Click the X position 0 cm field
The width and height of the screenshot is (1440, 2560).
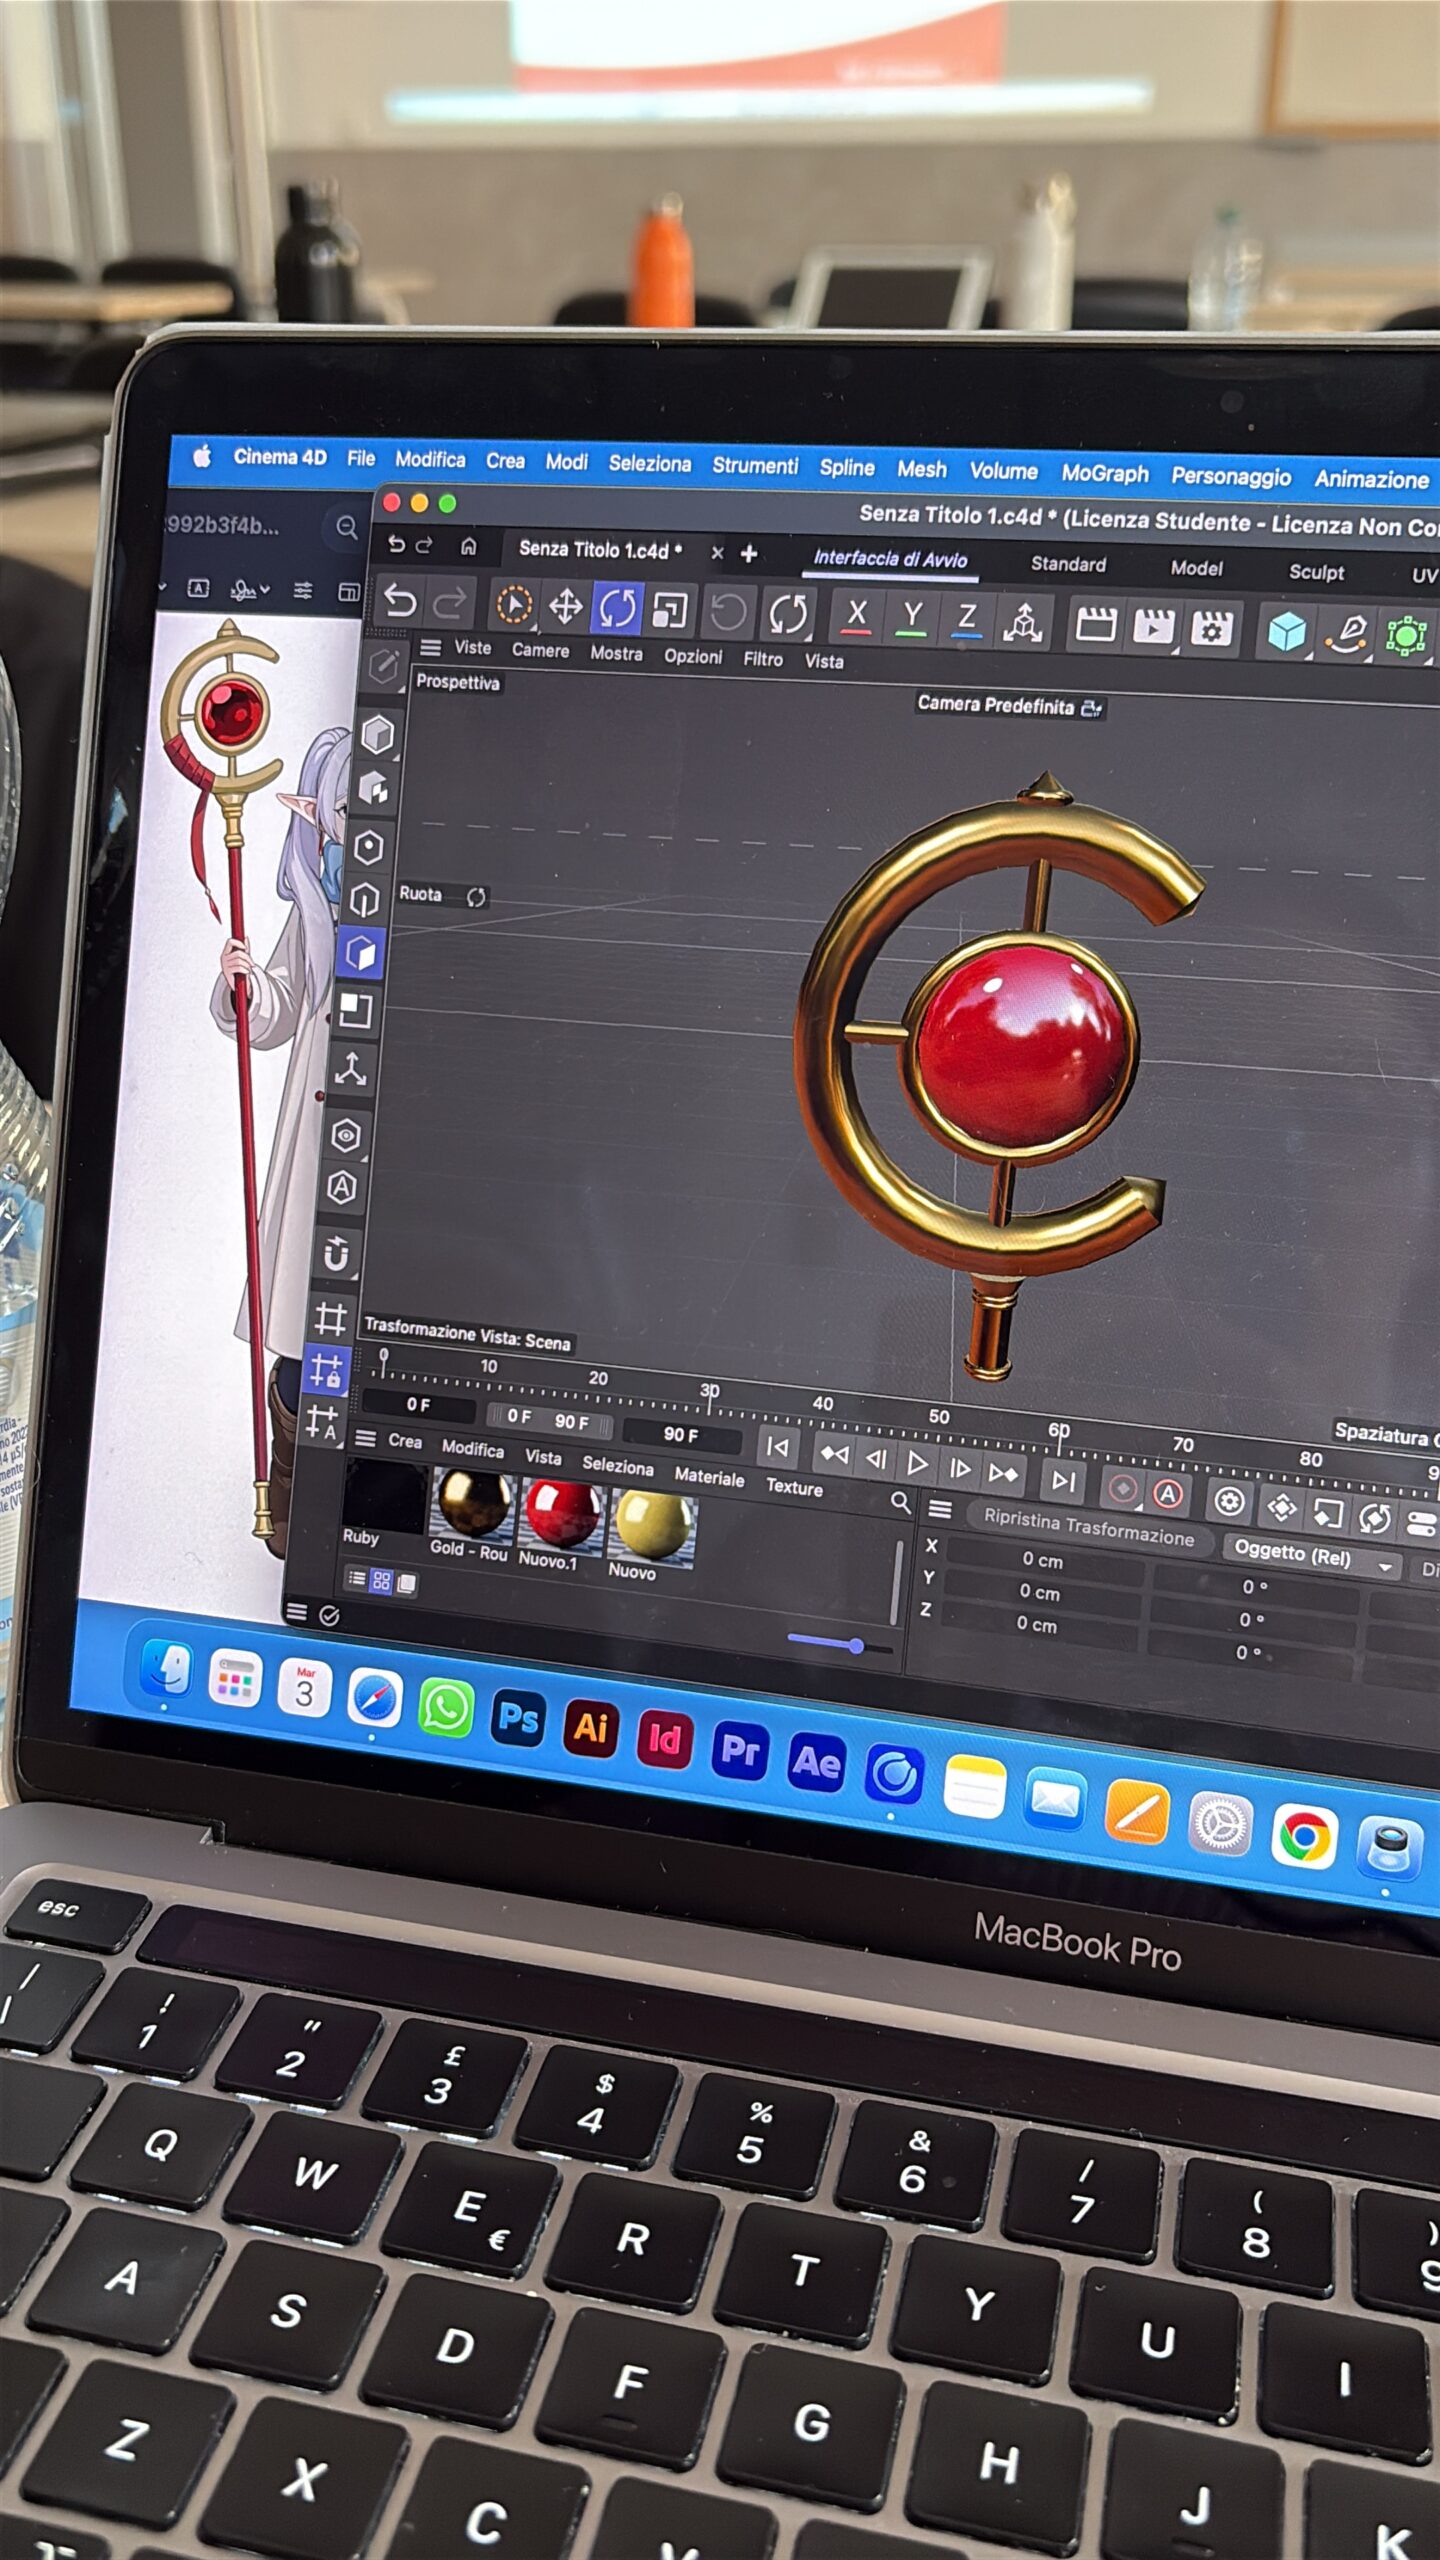pos(1043,1559)
